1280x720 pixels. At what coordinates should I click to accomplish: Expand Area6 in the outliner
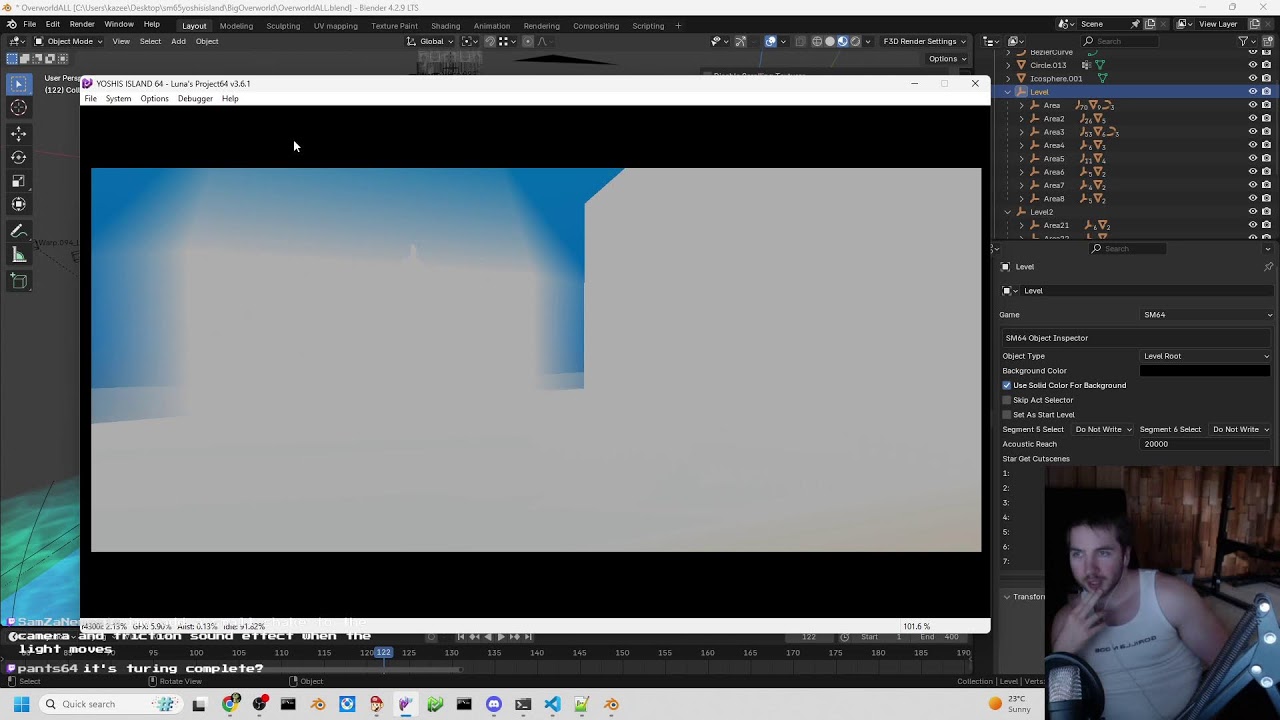(x=1021, y=172)
